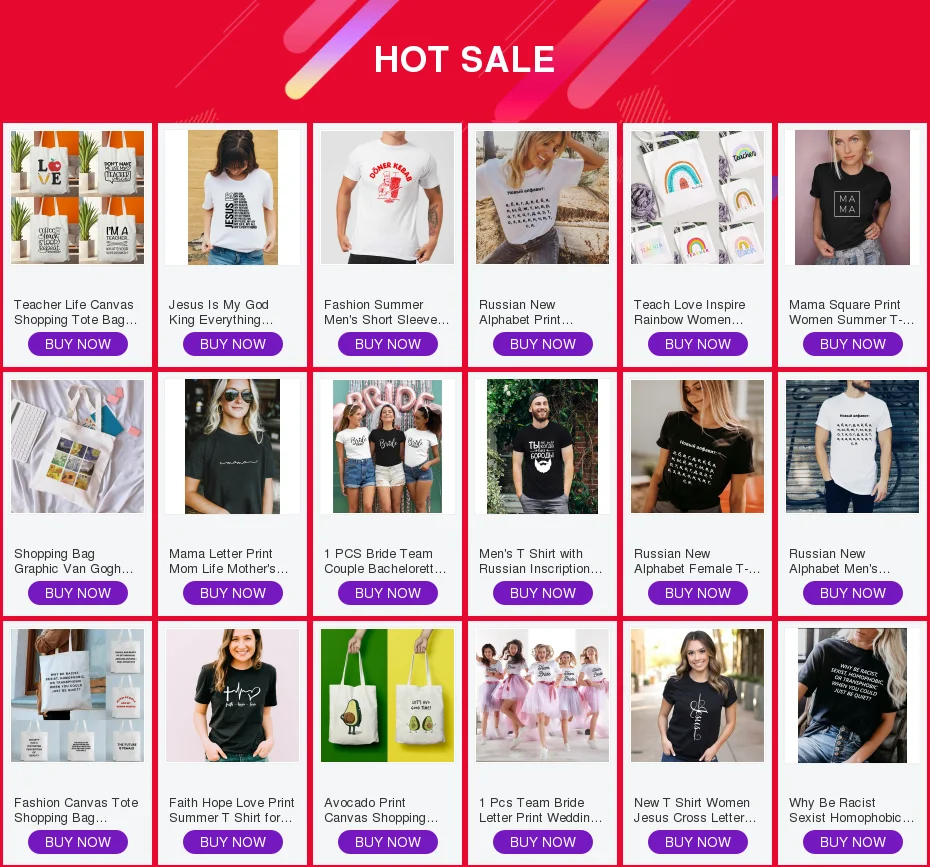930x867 pixels.
Task: Click BUY NOW under Why Be Racist shirt
Action: click(852, 842)
